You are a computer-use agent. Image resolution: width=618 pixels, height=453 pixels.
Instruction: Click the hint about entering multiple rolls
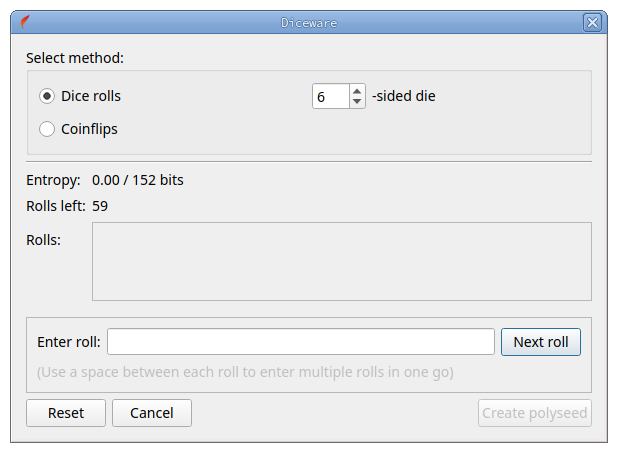245,372
